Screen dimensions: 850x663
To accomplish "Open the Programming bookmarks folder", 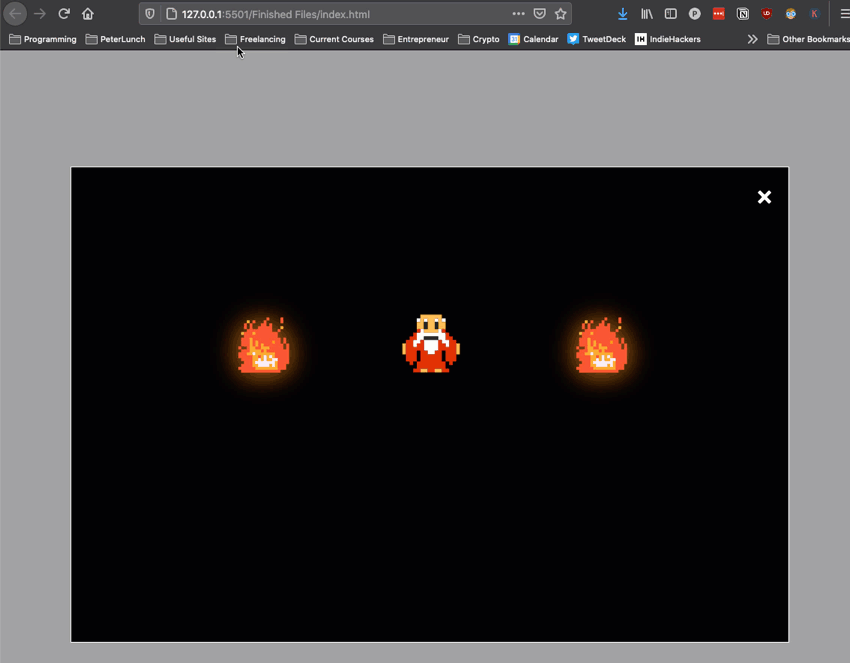I will 43,39.
